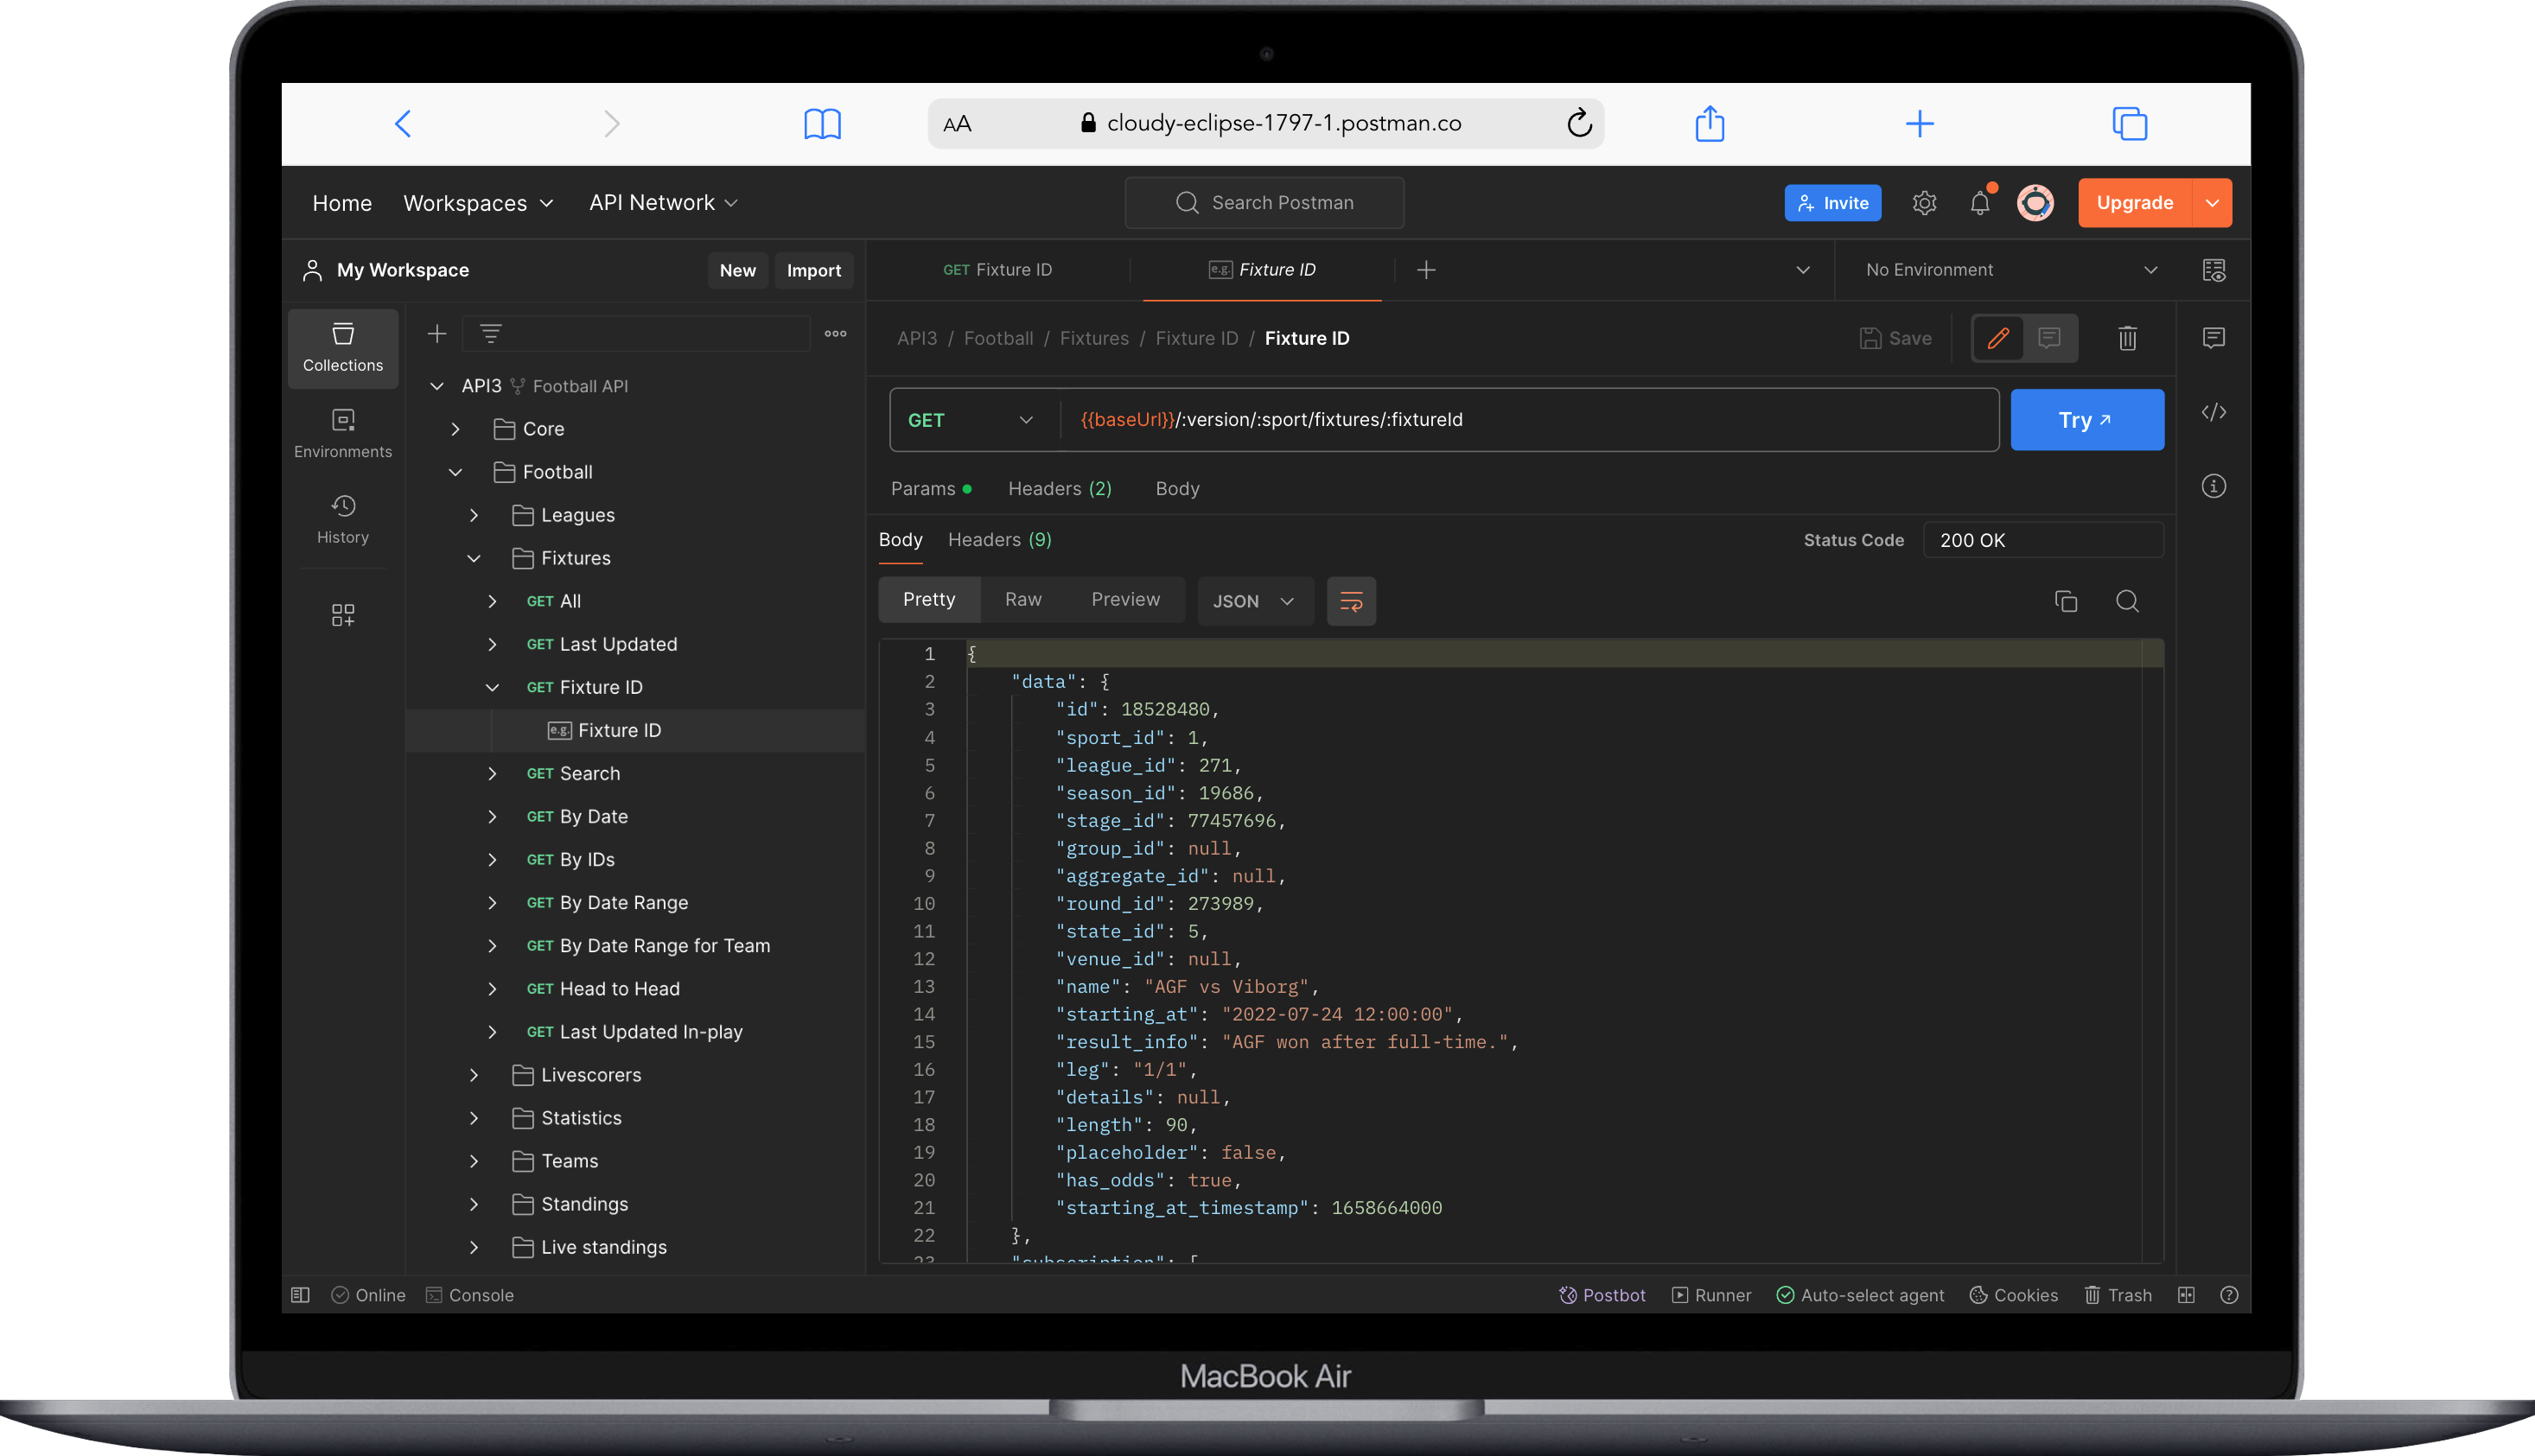
Task: Click the Import button
Action: pyautogui.click(x=813, y=270)
